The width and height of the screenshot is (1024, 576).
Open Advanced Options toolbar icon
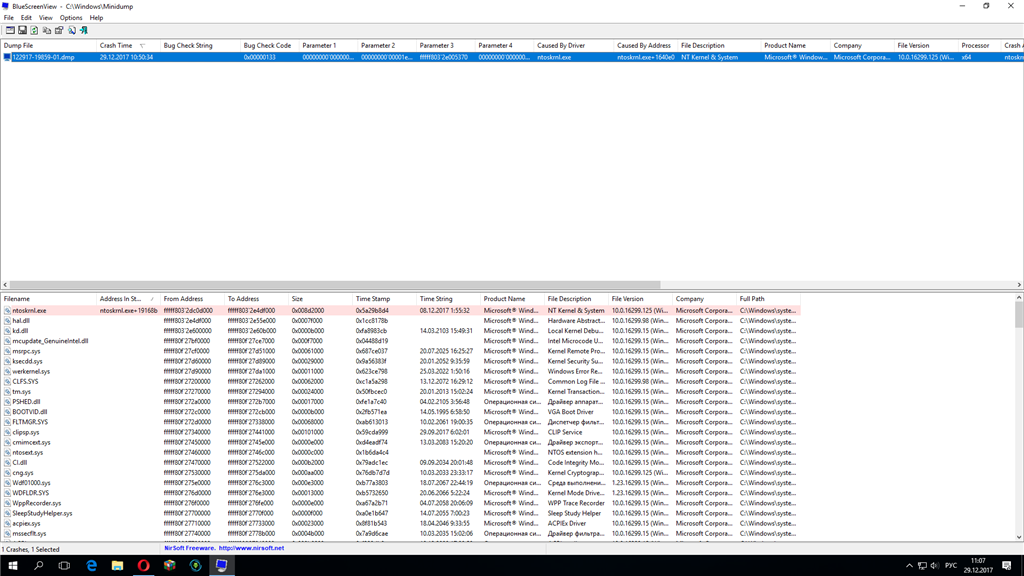tap(10, 30)
